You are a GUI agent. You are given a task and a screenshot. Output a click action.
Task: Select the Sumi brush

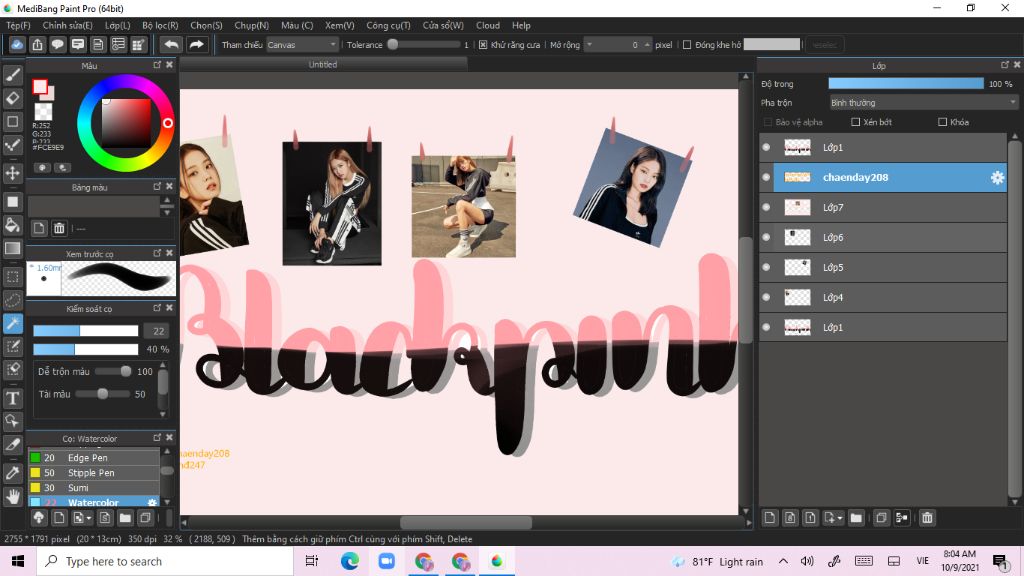pyautogui.click(x=94, y=488)
